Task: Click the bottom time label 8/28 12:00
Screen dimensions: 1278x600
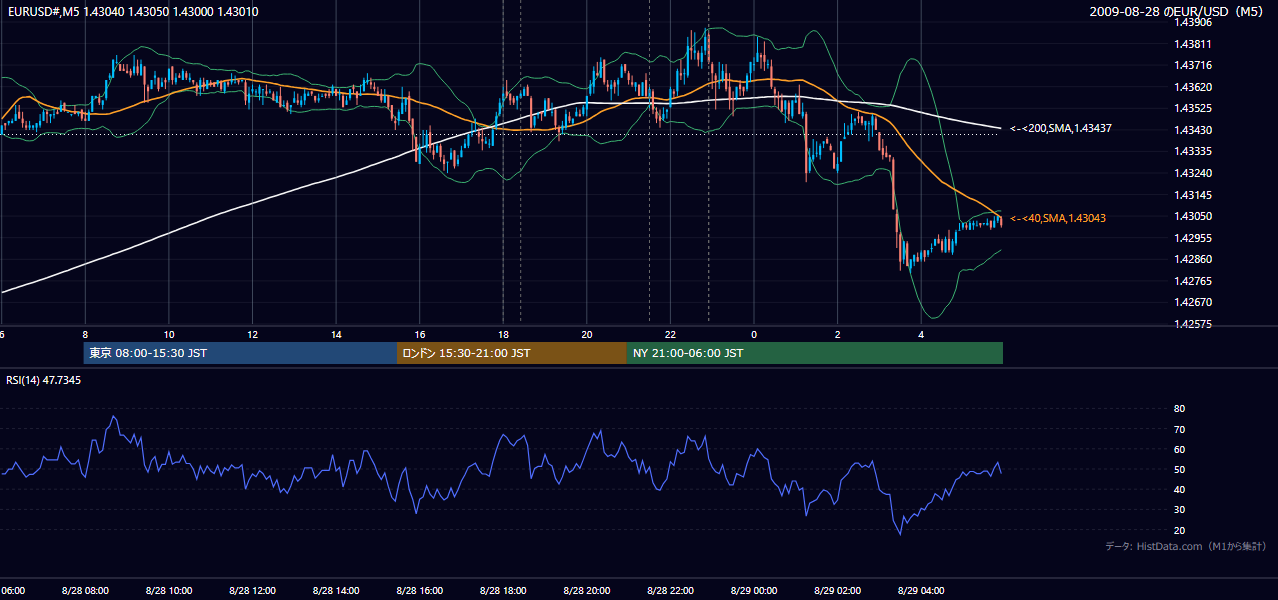Action: pyautogui.click(x=252, y=590)
